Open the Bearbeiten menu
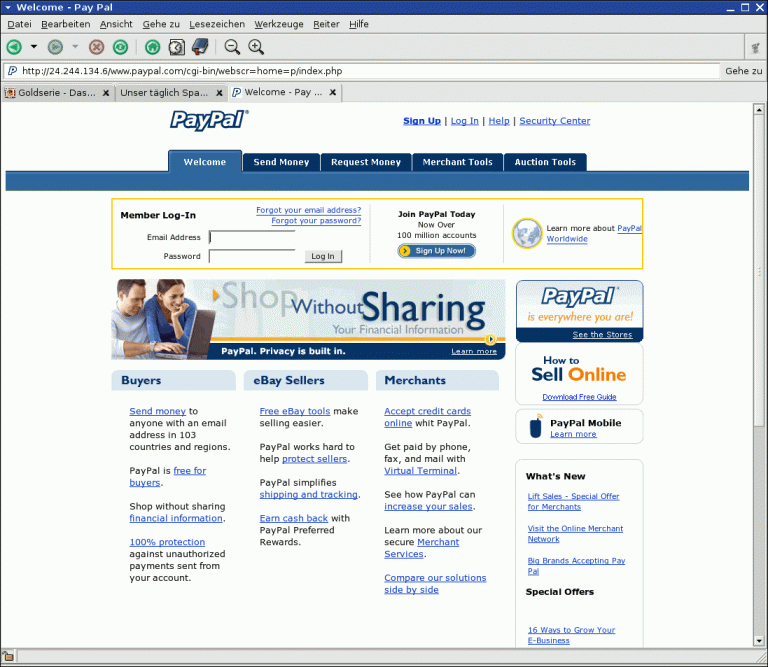This screenshot has height=667, width=768. [x=66, y=24]
